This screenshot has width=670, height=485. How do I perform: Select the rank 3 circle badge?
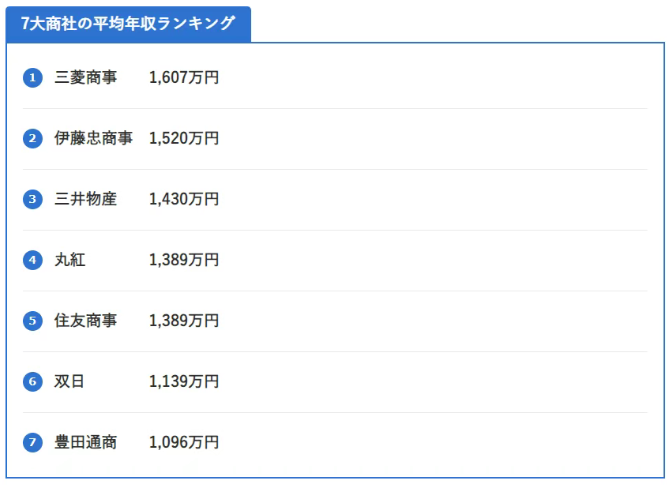[33, 199]
